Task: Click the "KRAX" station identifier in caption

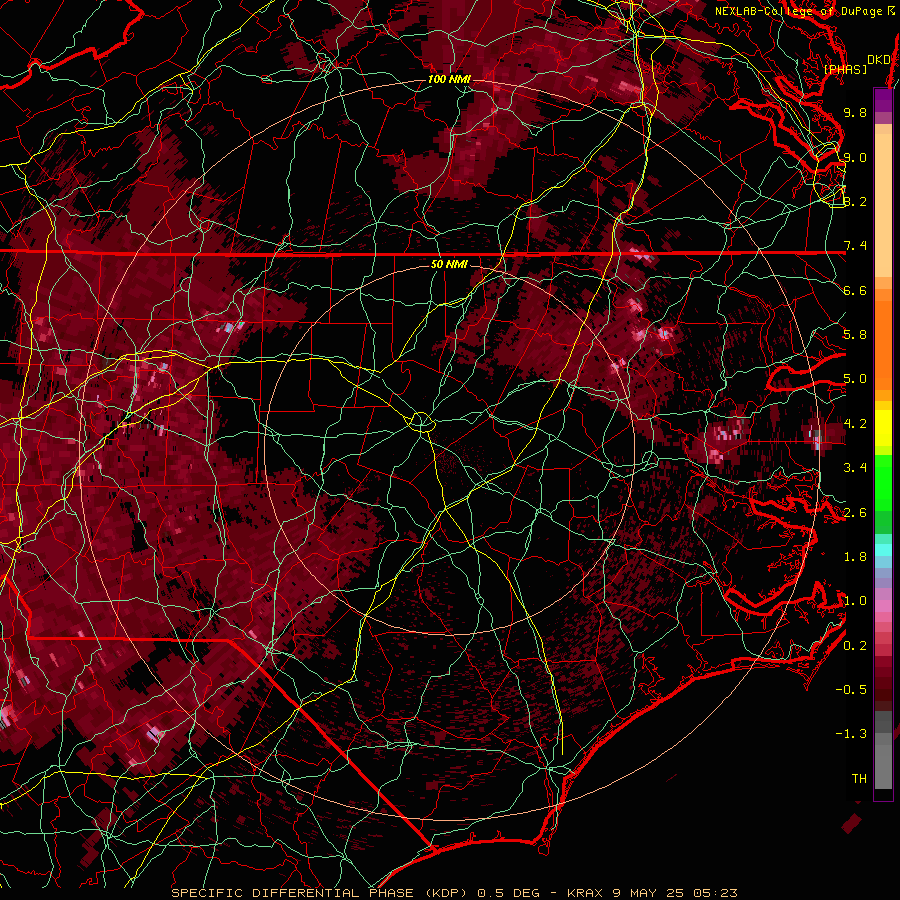Action: coord(585,893)
